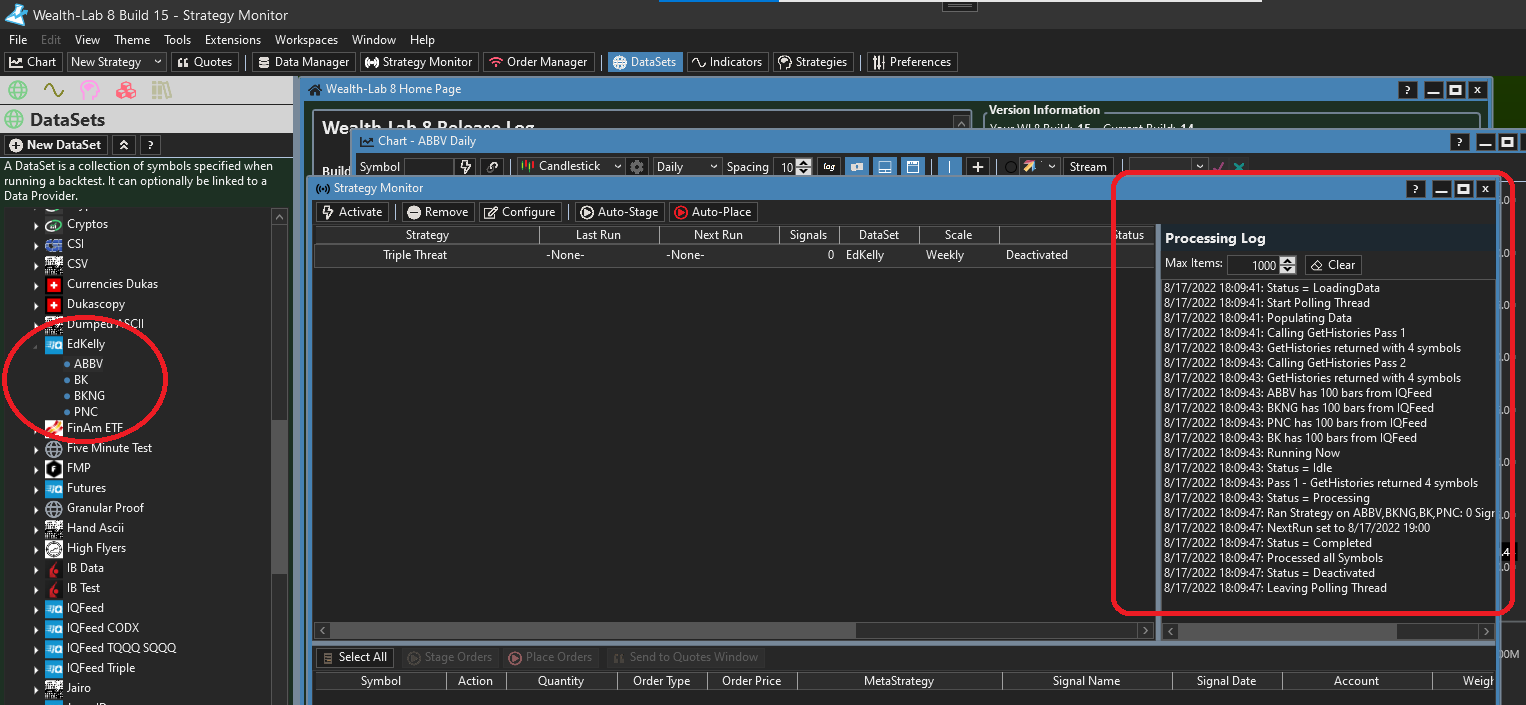Open the books library tab icon
Screen dimensions: 1526x705
click(x=162, y=90)
